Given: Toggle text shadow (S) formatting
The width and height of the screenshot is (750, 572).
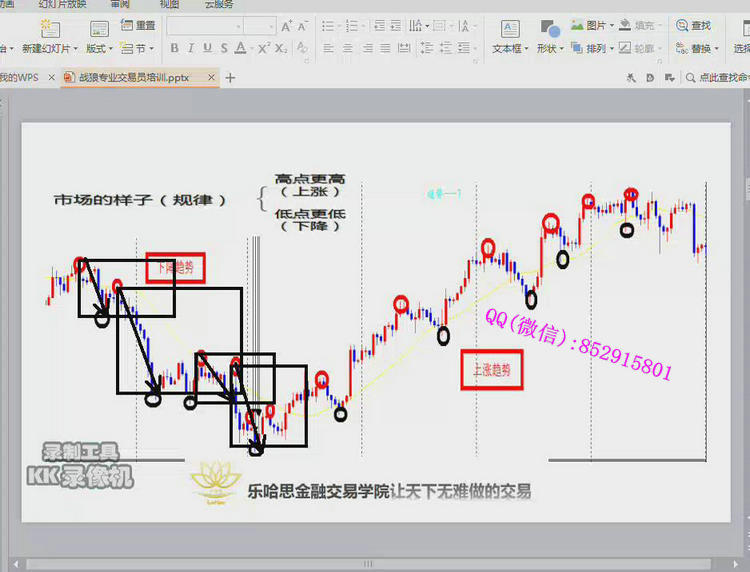Looking at the screenshot, I should click(224, 48).
